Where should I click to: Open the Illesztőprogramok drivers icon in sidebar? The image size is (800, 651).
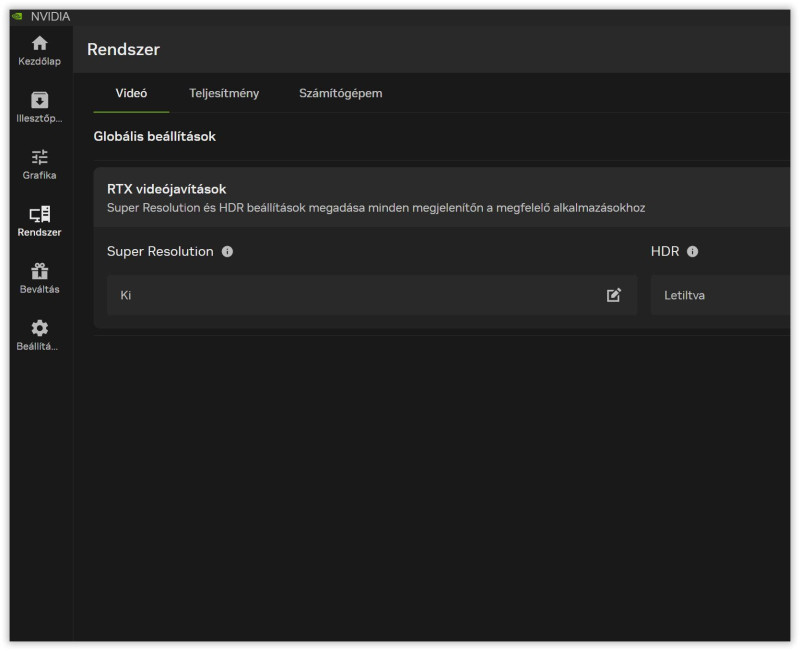click(40, 100)
